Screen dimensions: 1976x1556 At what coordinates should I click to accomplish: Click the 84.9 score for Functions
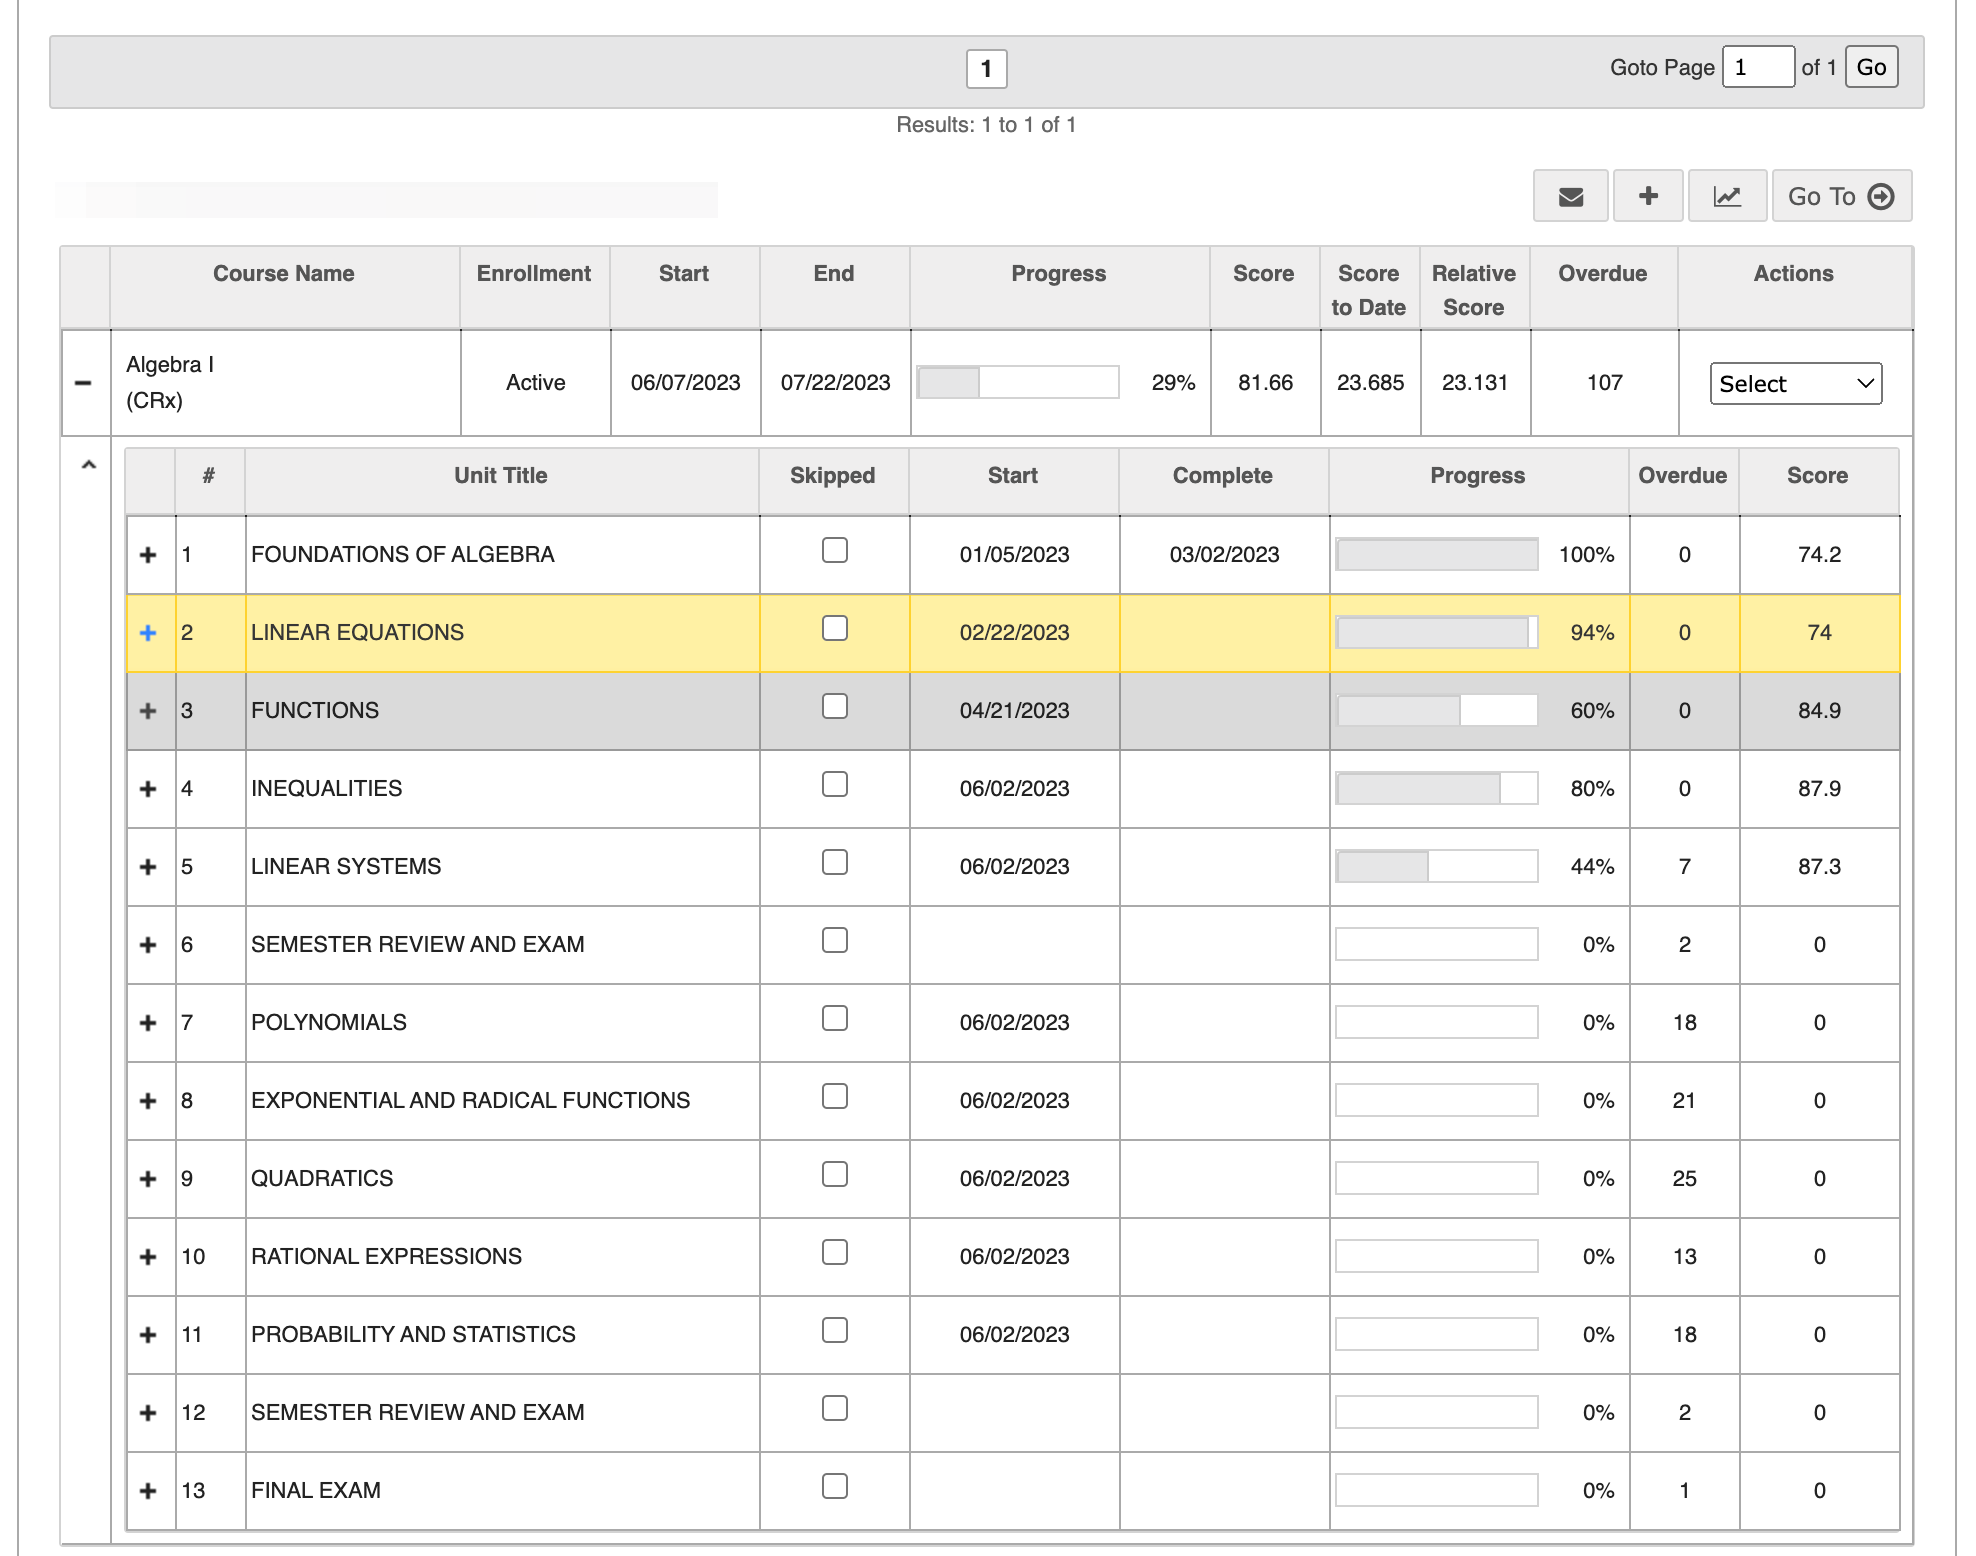[1819, 711]
